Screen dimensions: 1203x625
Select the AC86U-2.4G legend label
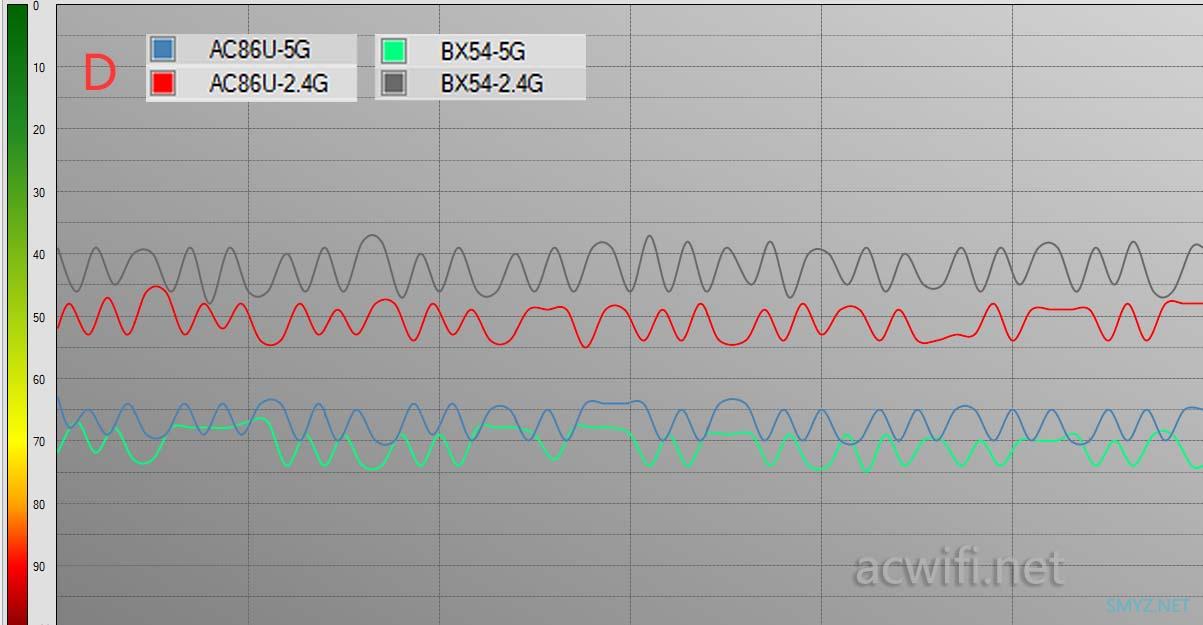tap(268, 84)
